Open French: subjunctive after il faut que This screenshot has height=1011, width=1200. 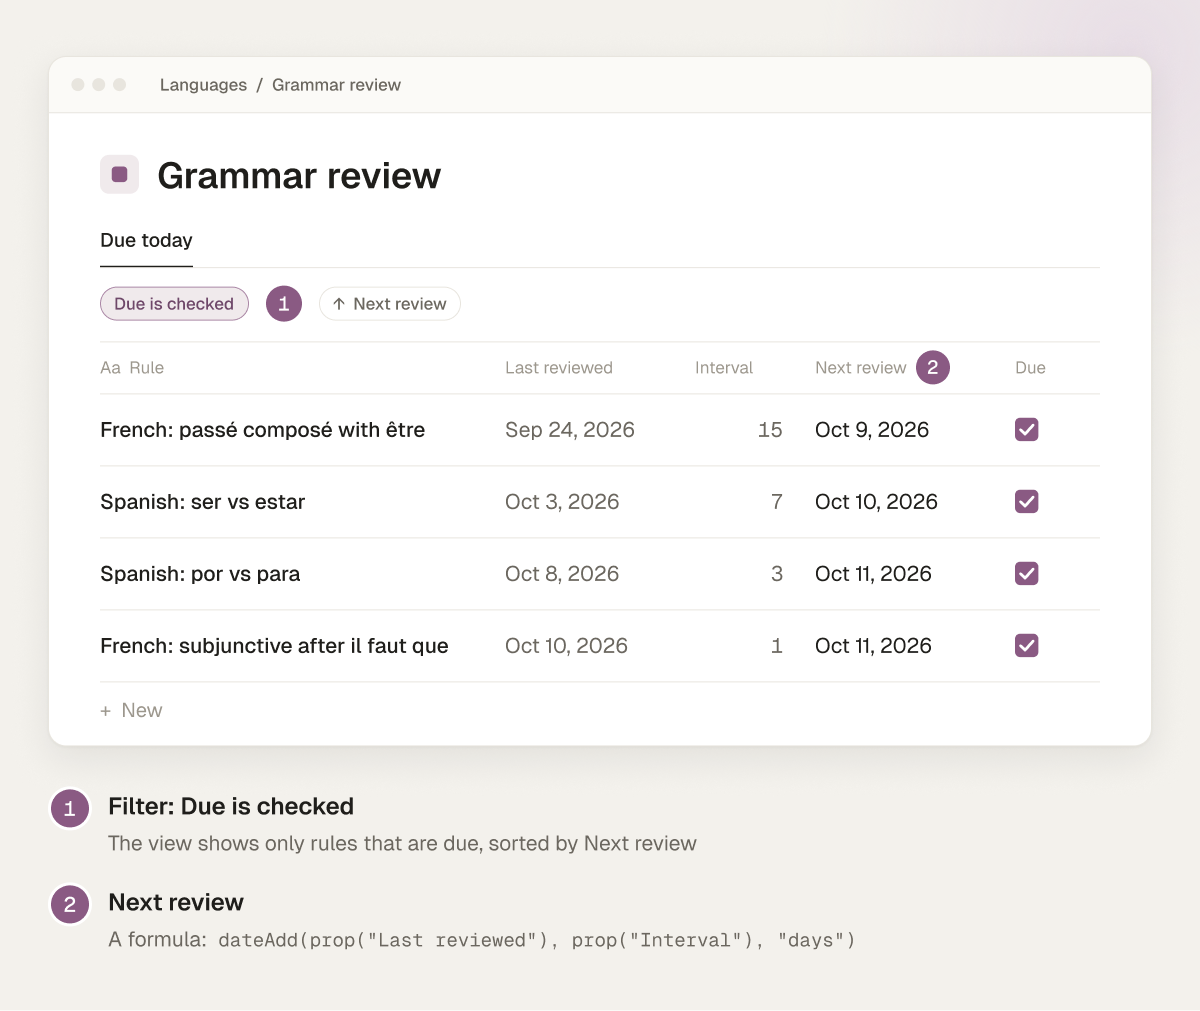tap(274, 646)
